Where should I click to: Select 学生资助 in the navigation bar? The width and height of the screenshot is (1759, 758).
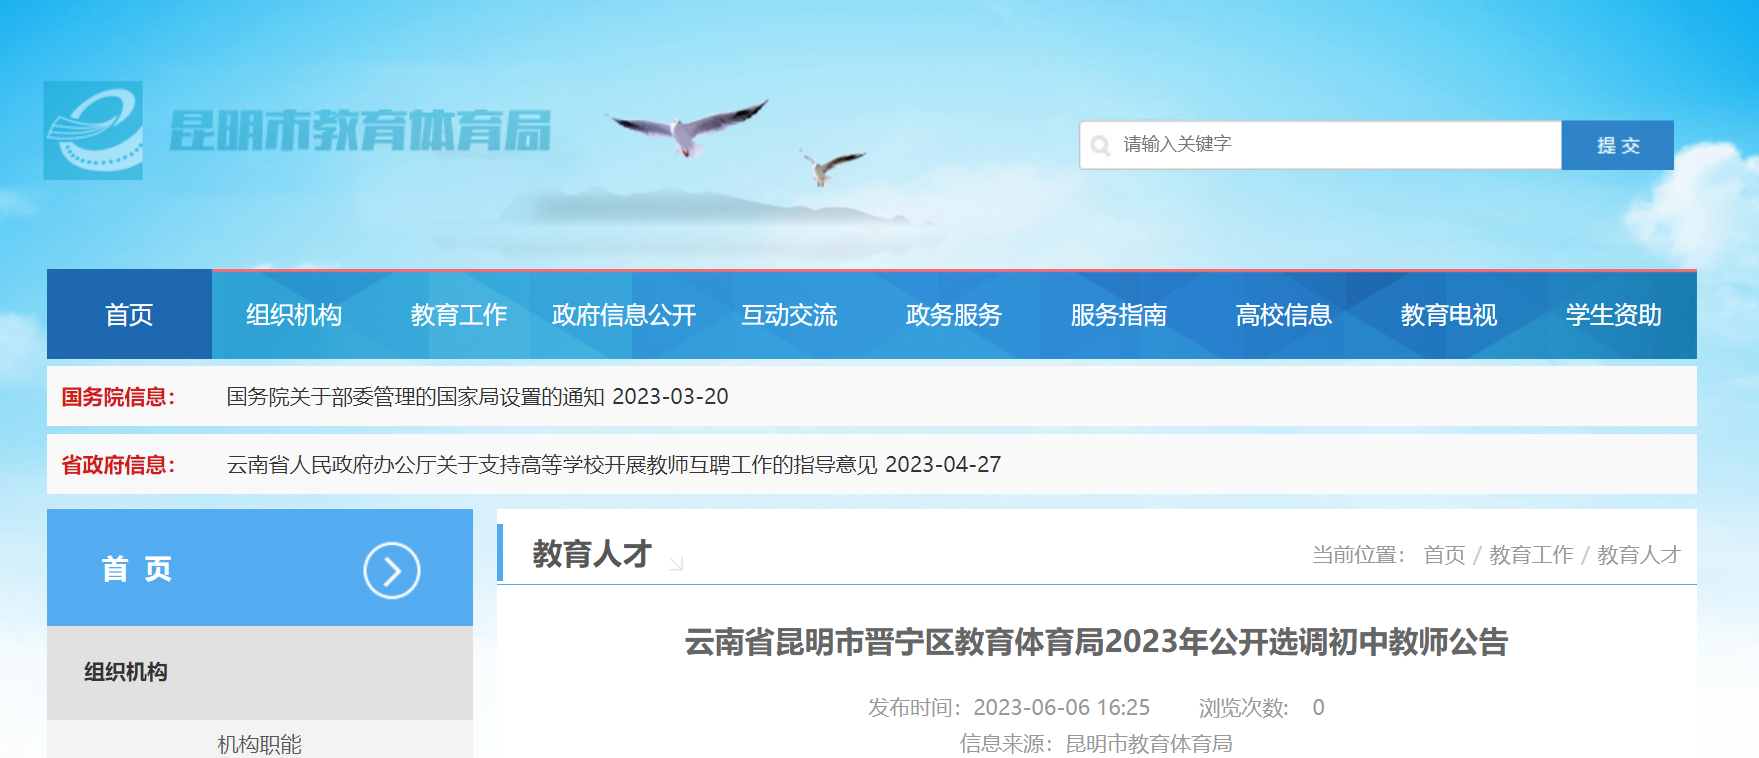(x=1613, y=315)
